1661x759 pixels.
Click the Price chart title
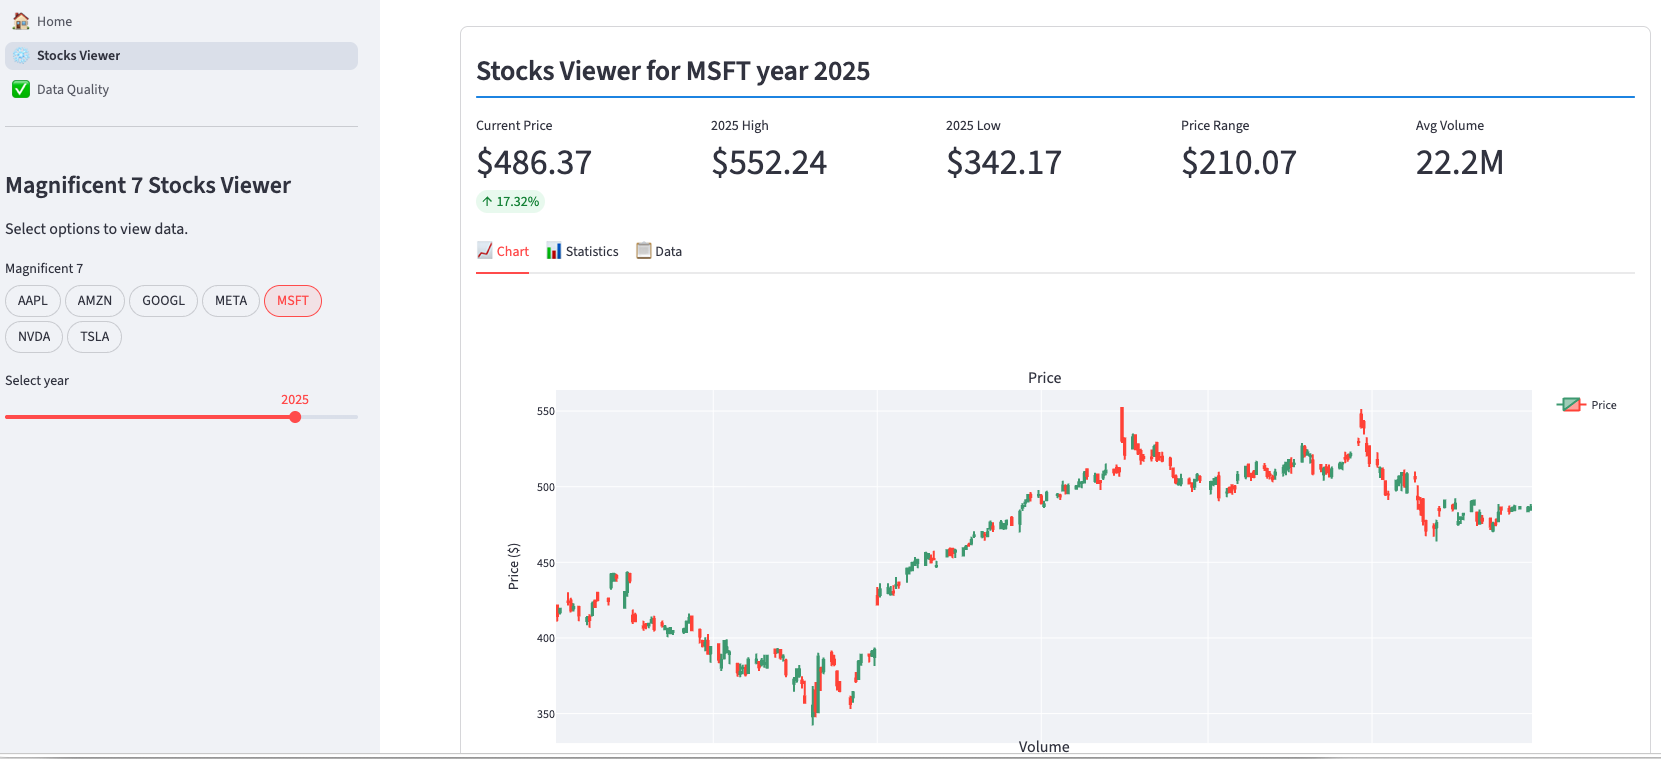point(1044,378)
